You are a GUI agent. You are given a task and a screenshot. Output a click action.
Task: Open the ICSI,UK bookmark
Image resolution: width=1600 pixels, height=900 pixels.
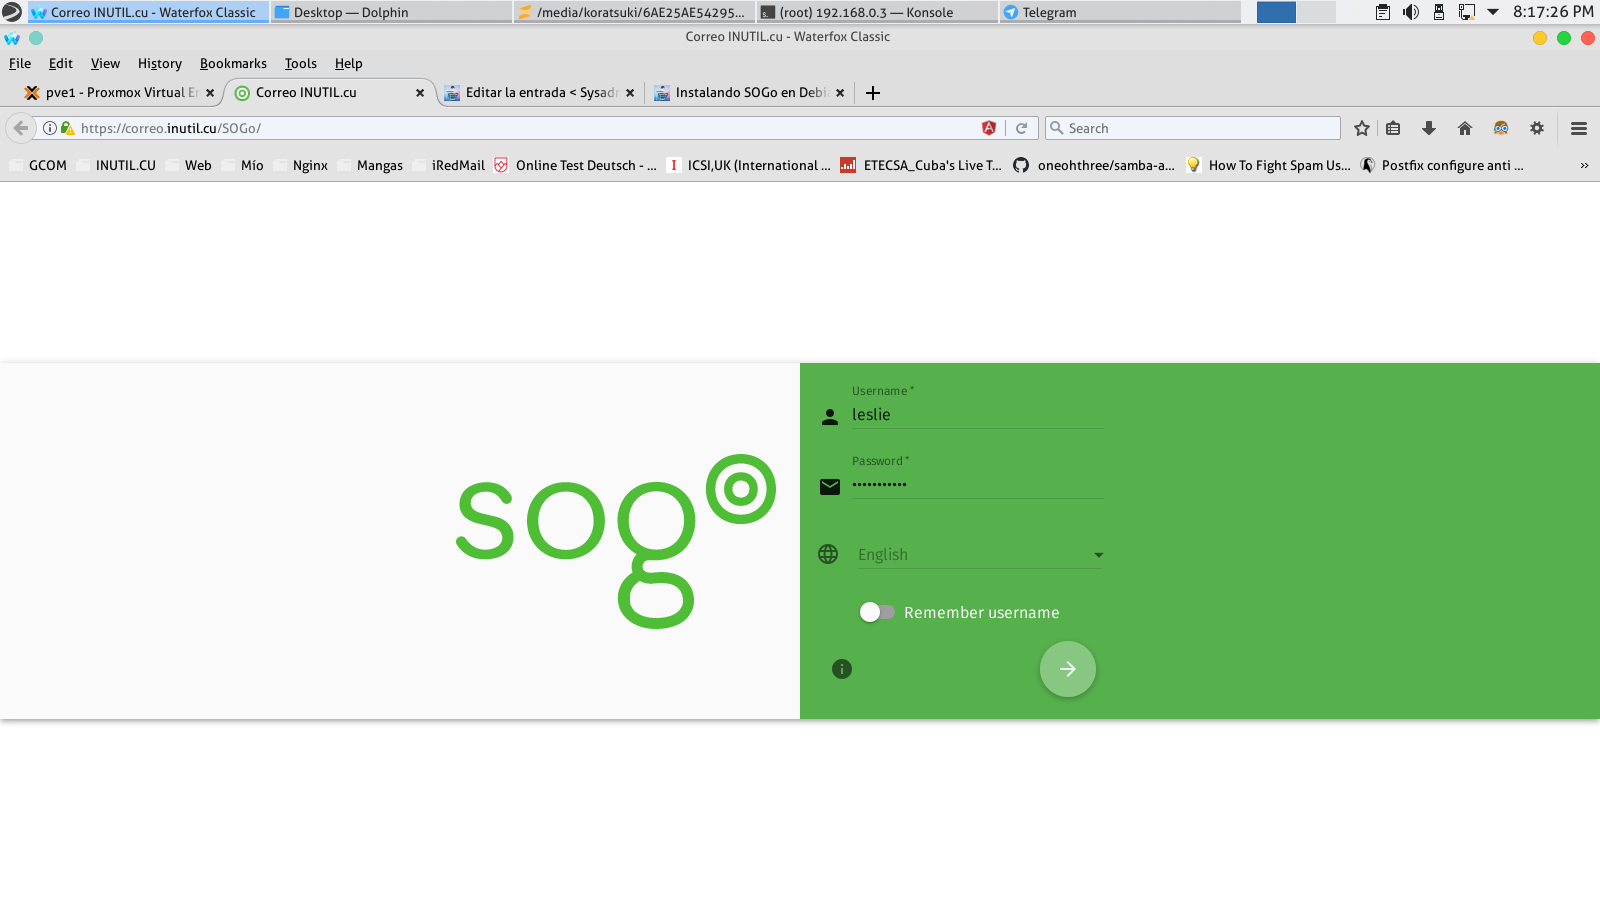coord(748,166)
